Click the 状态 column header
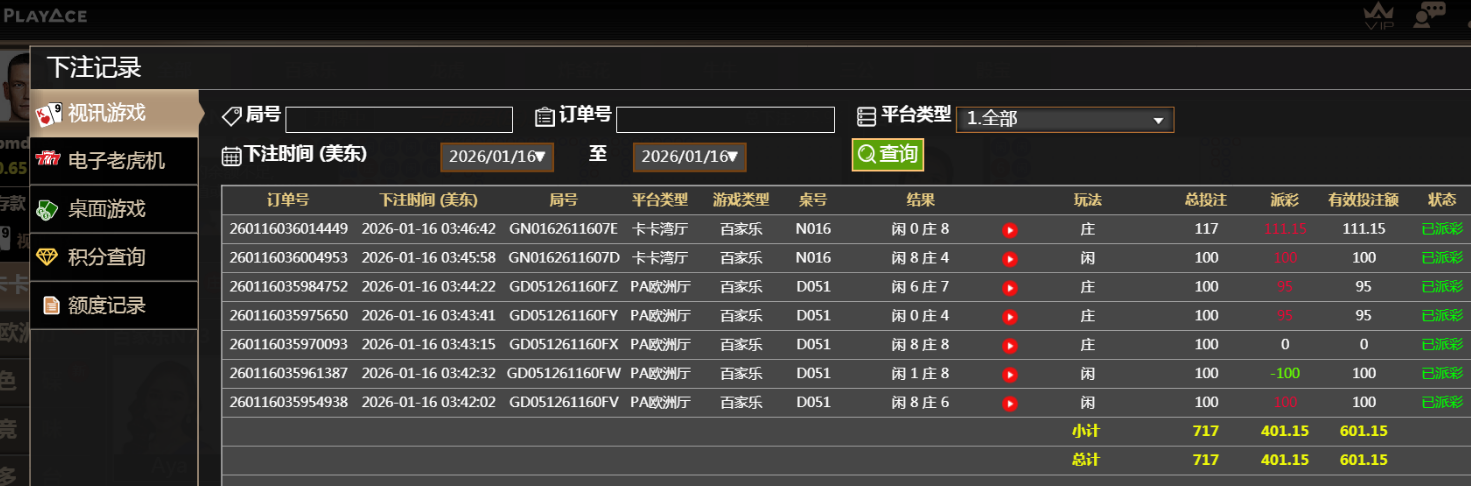Screen dimensions: 1471x486 pos(1442,200)
